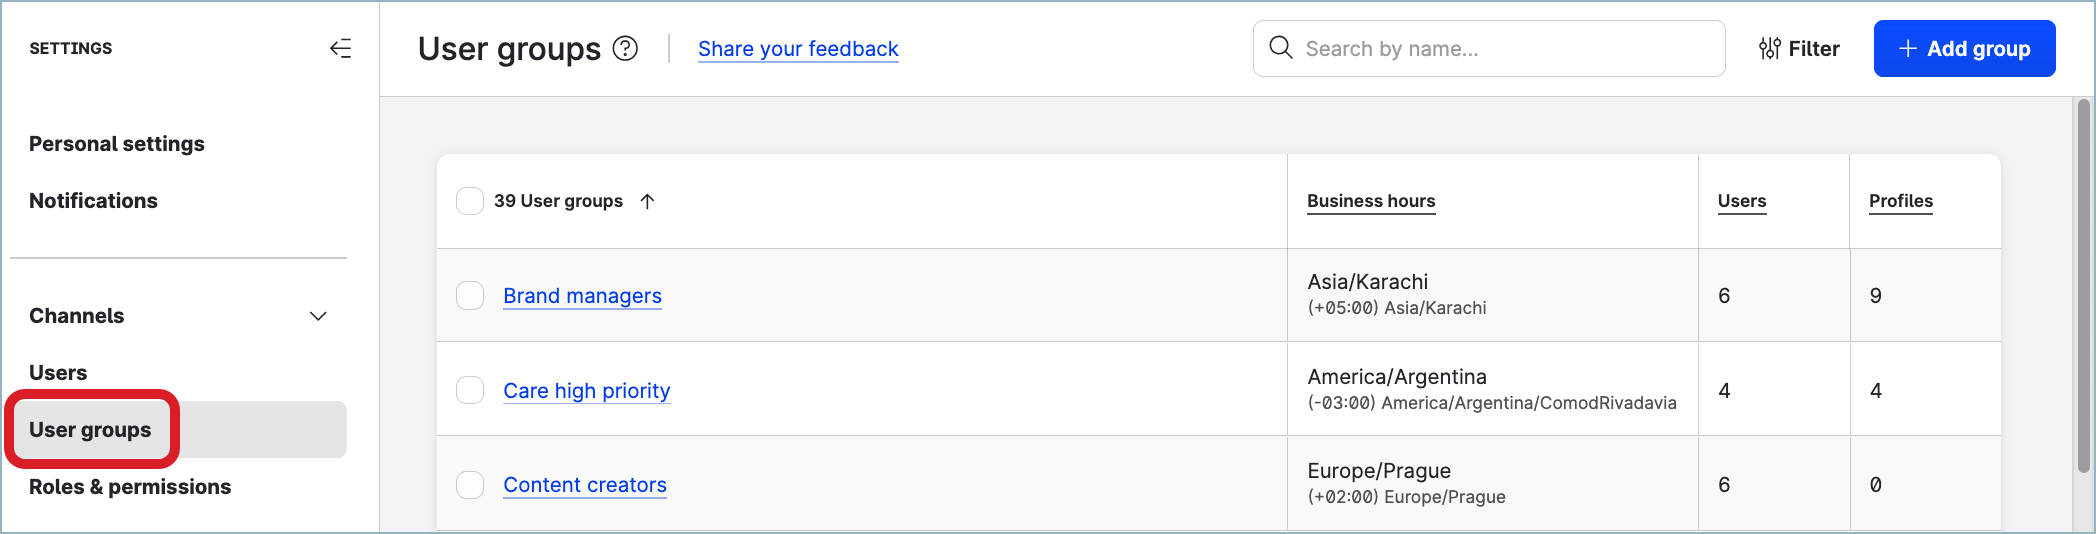Go to Notifications settings
Viewport: 2096px width, 534px height.
pyautogui.click(x=94, y=201)
